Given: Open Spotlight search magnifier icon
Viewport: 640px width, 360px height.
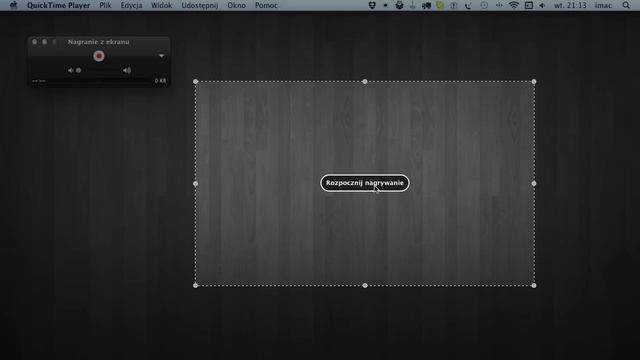Looking at the screenshot, I should [626, 5].
